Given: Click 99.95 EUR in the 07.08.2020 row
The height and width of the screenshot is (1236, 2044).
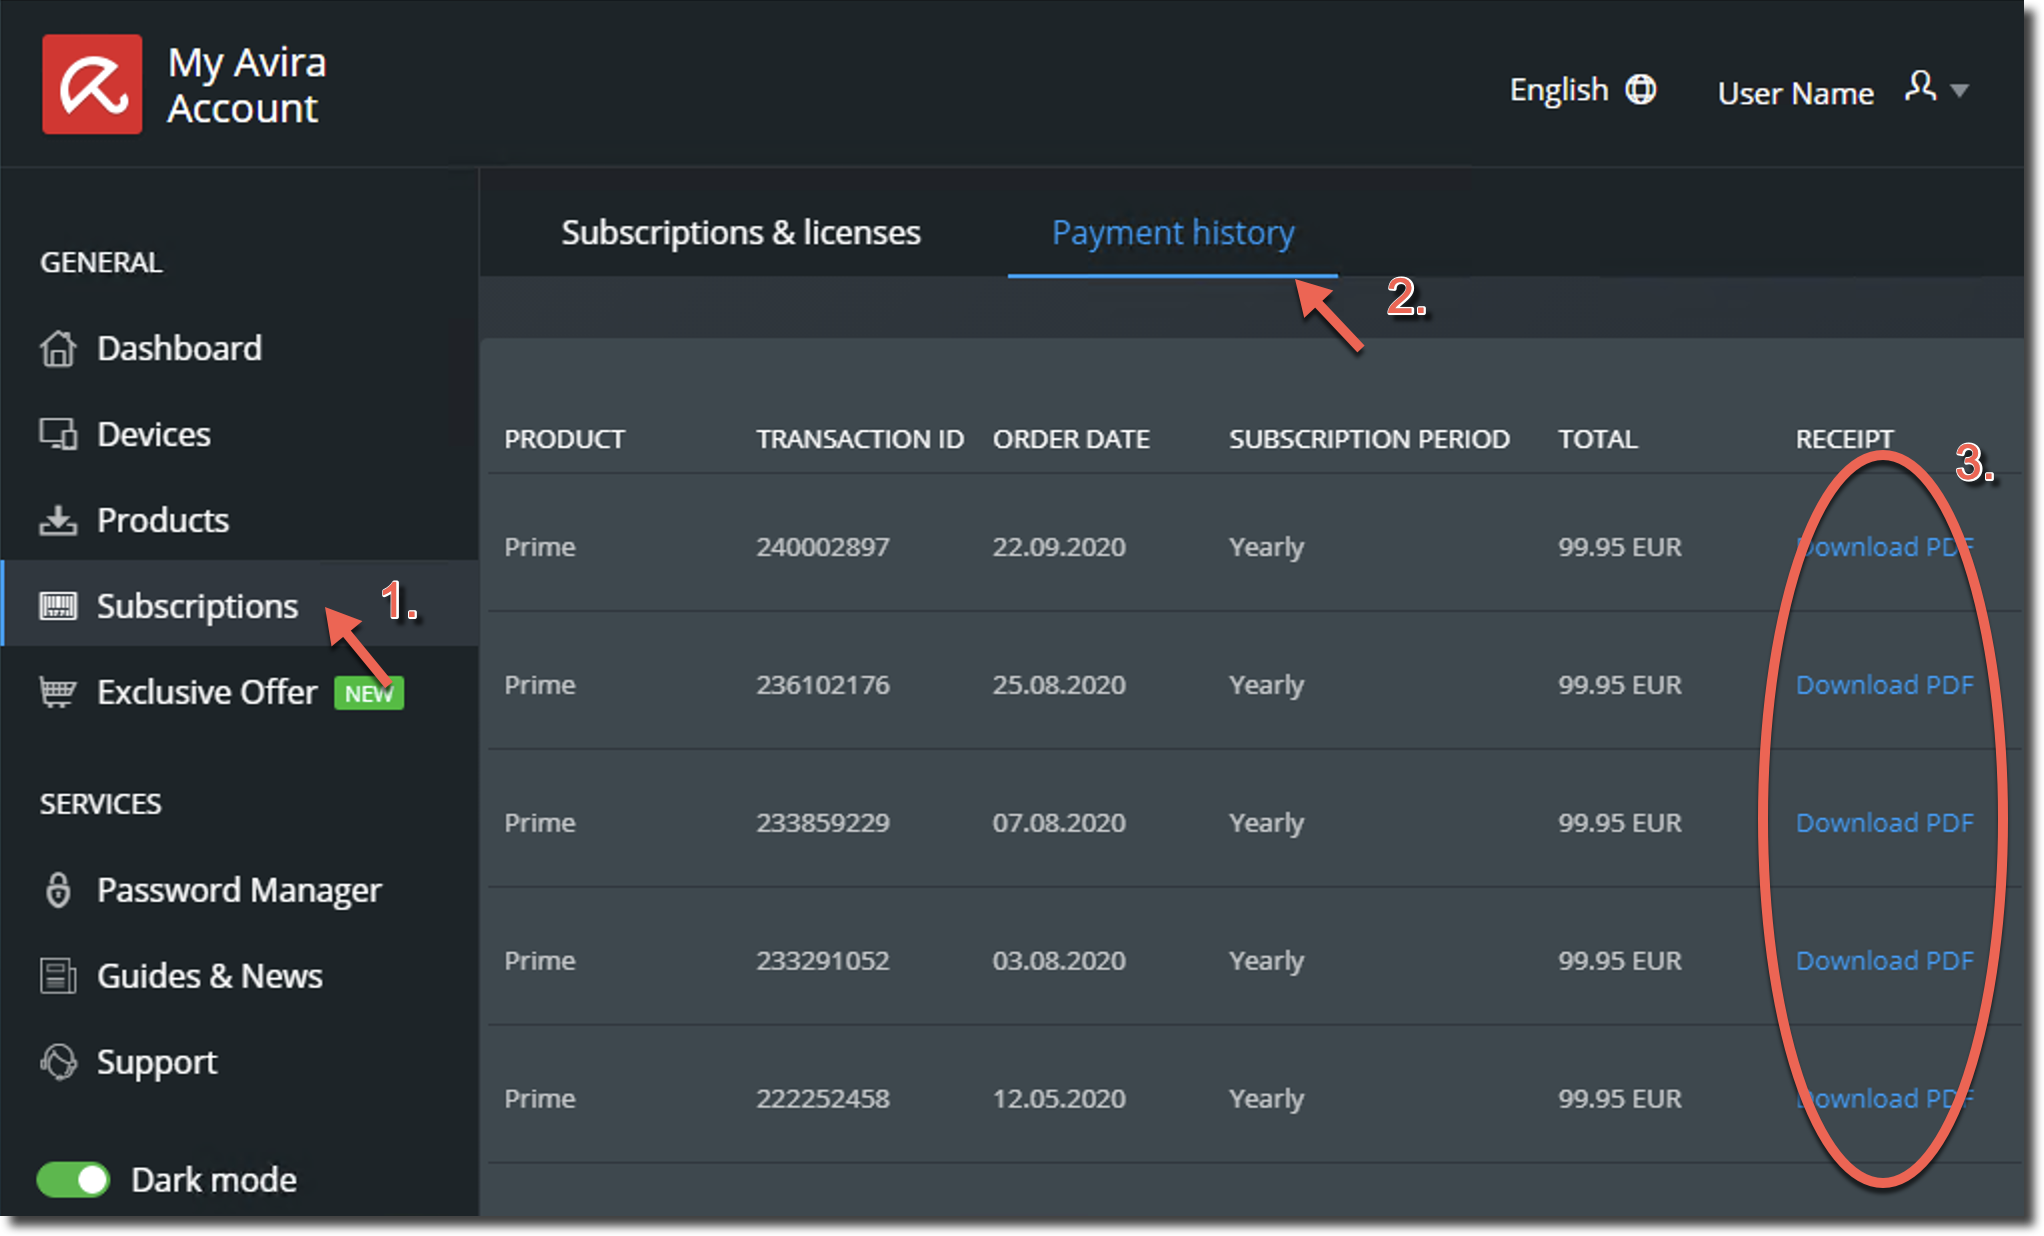Looking at the screenshot, I should [1620, 823].
